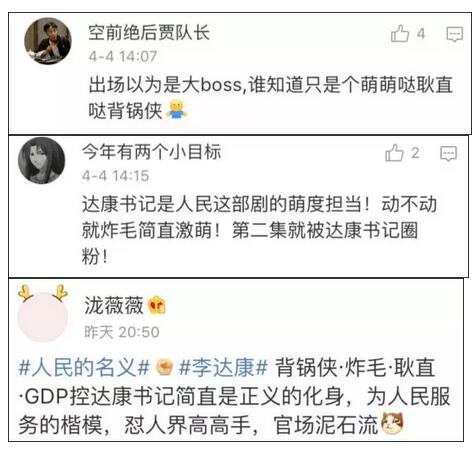Click the emoji between the two hashtags

[165, 367]
